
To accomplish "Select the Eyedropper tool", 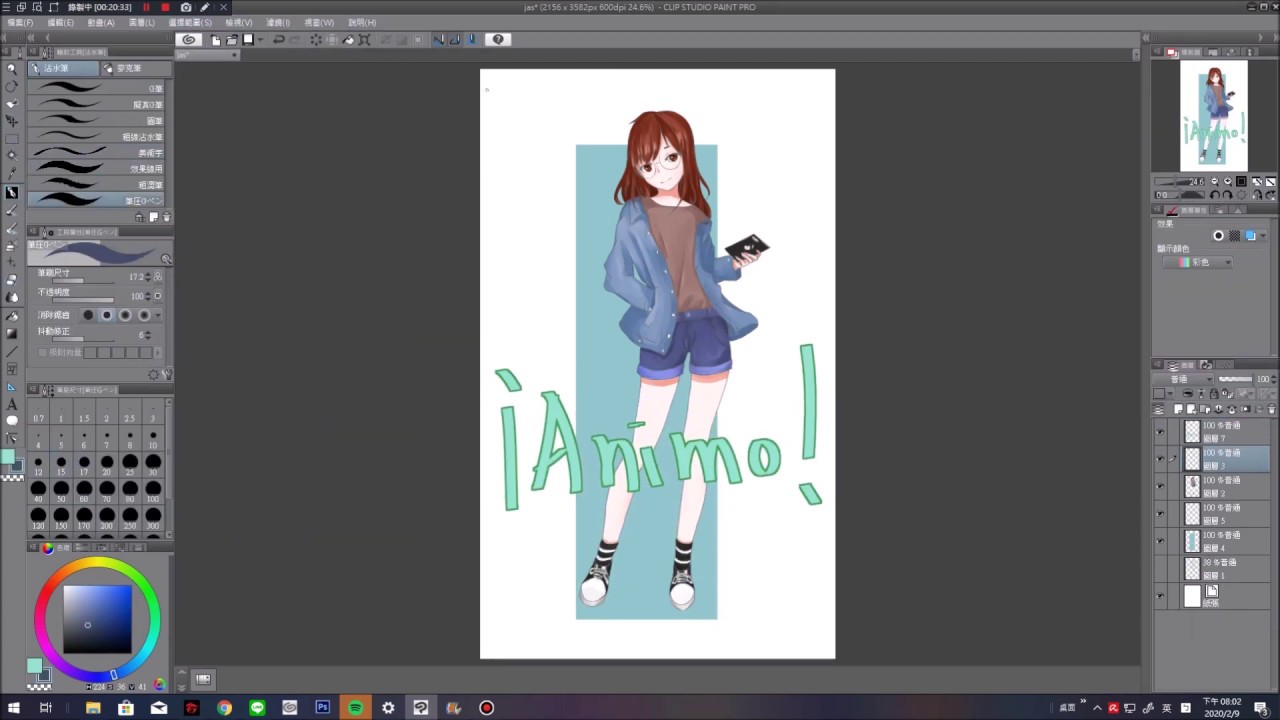I will 12,173.
